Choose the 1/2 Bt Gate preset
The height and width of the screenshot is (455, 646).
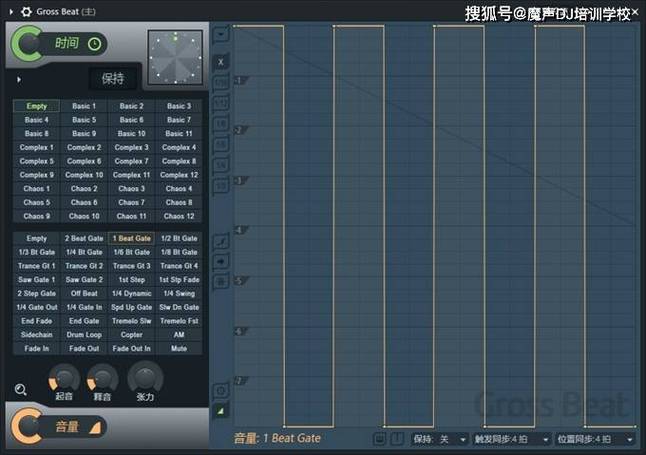click(x=179, y=238)
